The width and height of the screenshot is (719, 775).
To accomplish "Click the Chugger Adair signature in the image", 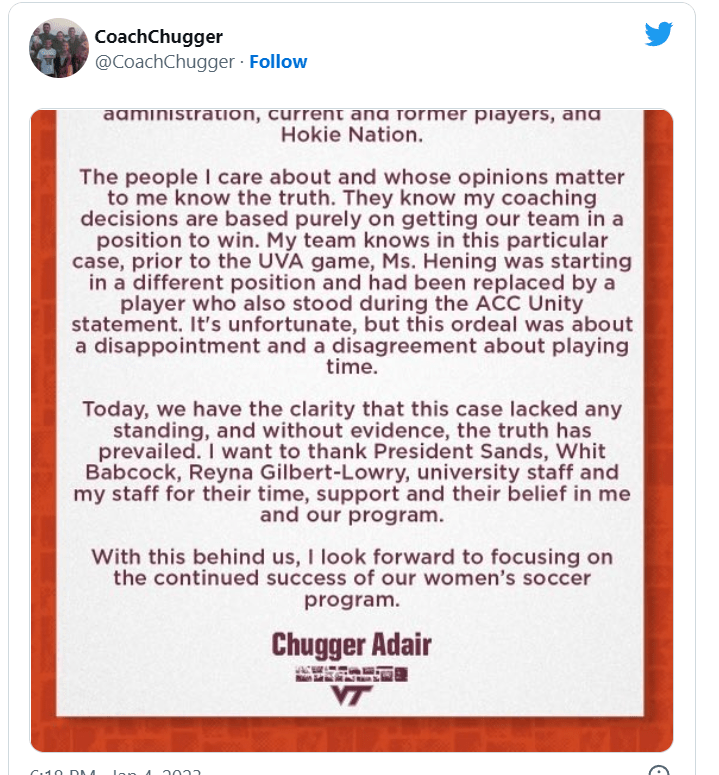I will coord(351,644).
